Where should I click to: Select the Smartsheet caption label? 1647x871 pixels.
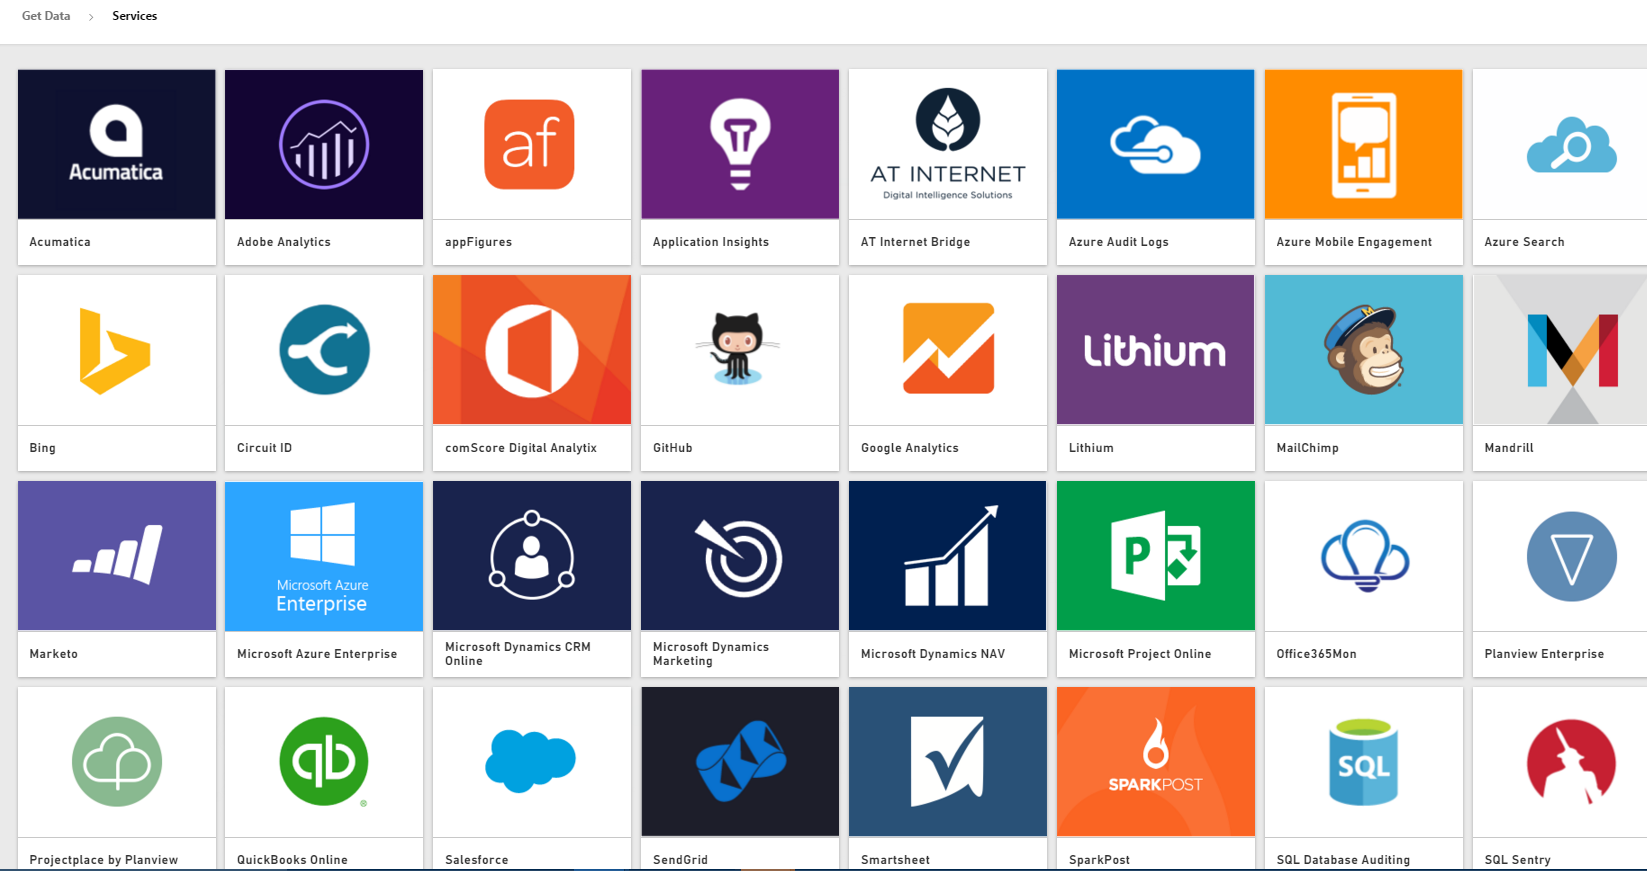(x=895, y=860)
